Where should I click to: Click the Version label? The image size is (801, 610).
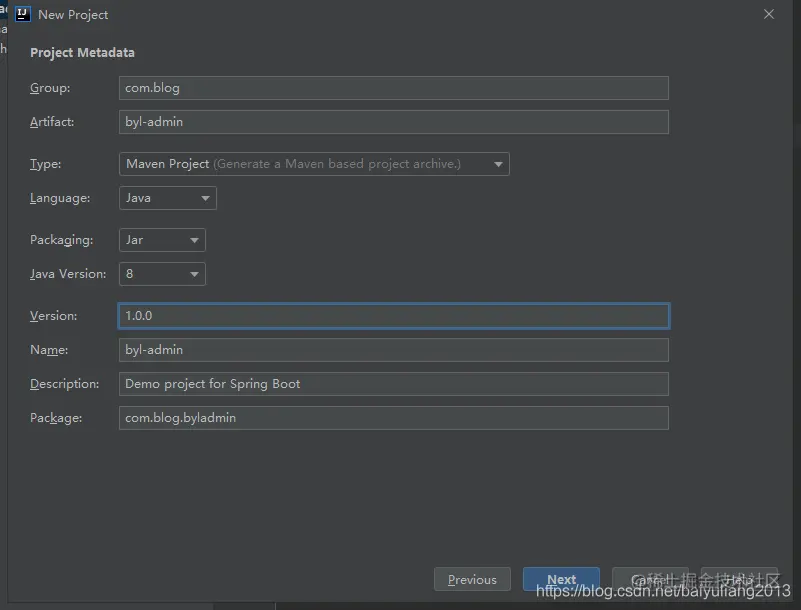(54, 316)
